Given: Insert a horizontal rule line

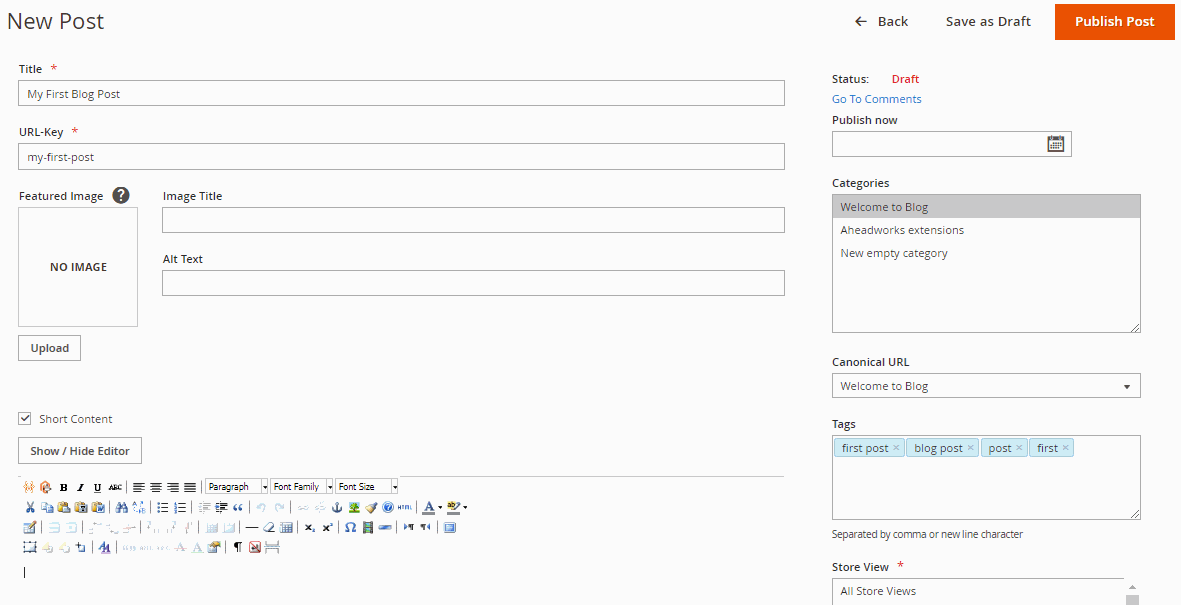Looking at the screenshot, I should pos(252,527).
